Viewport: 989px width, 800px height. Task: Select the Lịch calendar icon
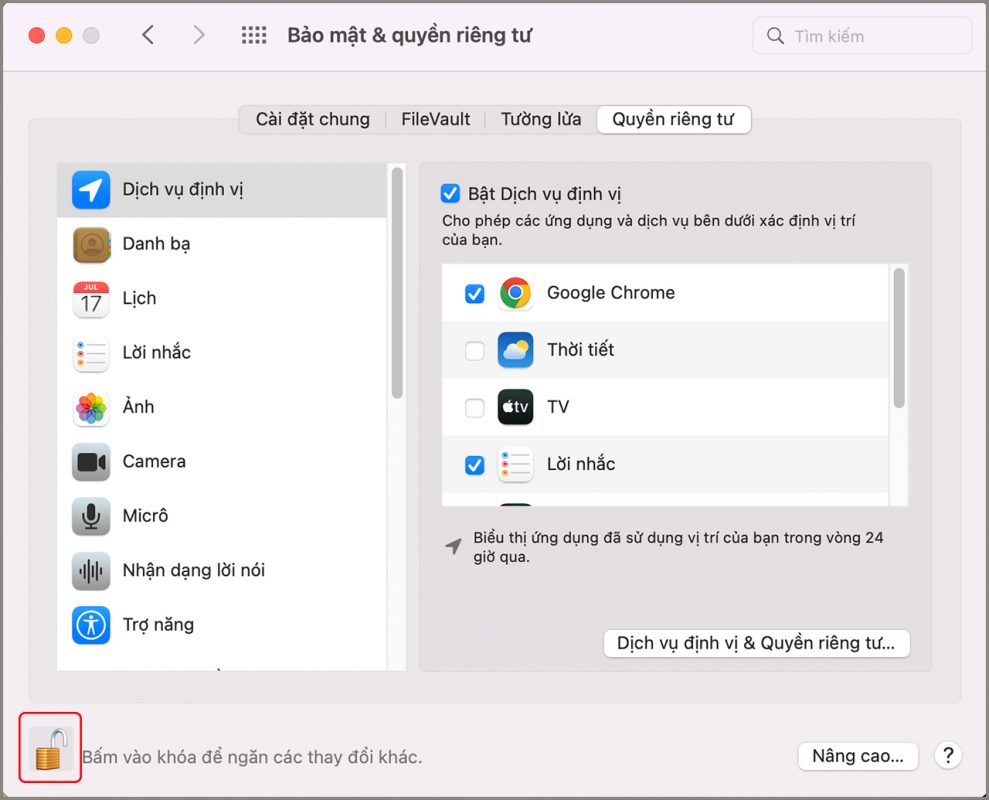point(90,298)
